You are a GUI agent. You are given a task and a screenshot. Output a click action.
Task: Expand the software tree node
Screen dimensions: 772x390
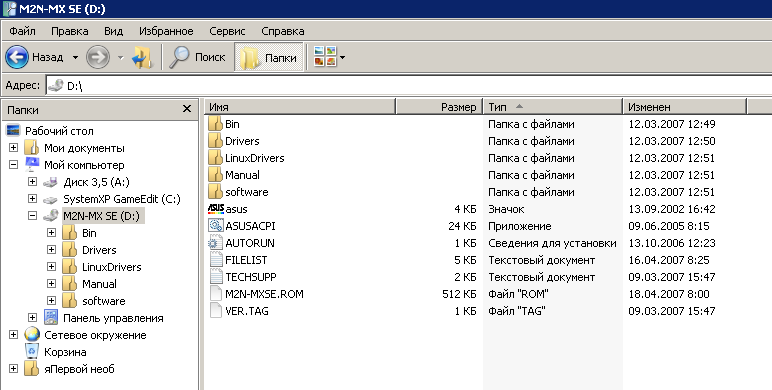pos(51,300)
